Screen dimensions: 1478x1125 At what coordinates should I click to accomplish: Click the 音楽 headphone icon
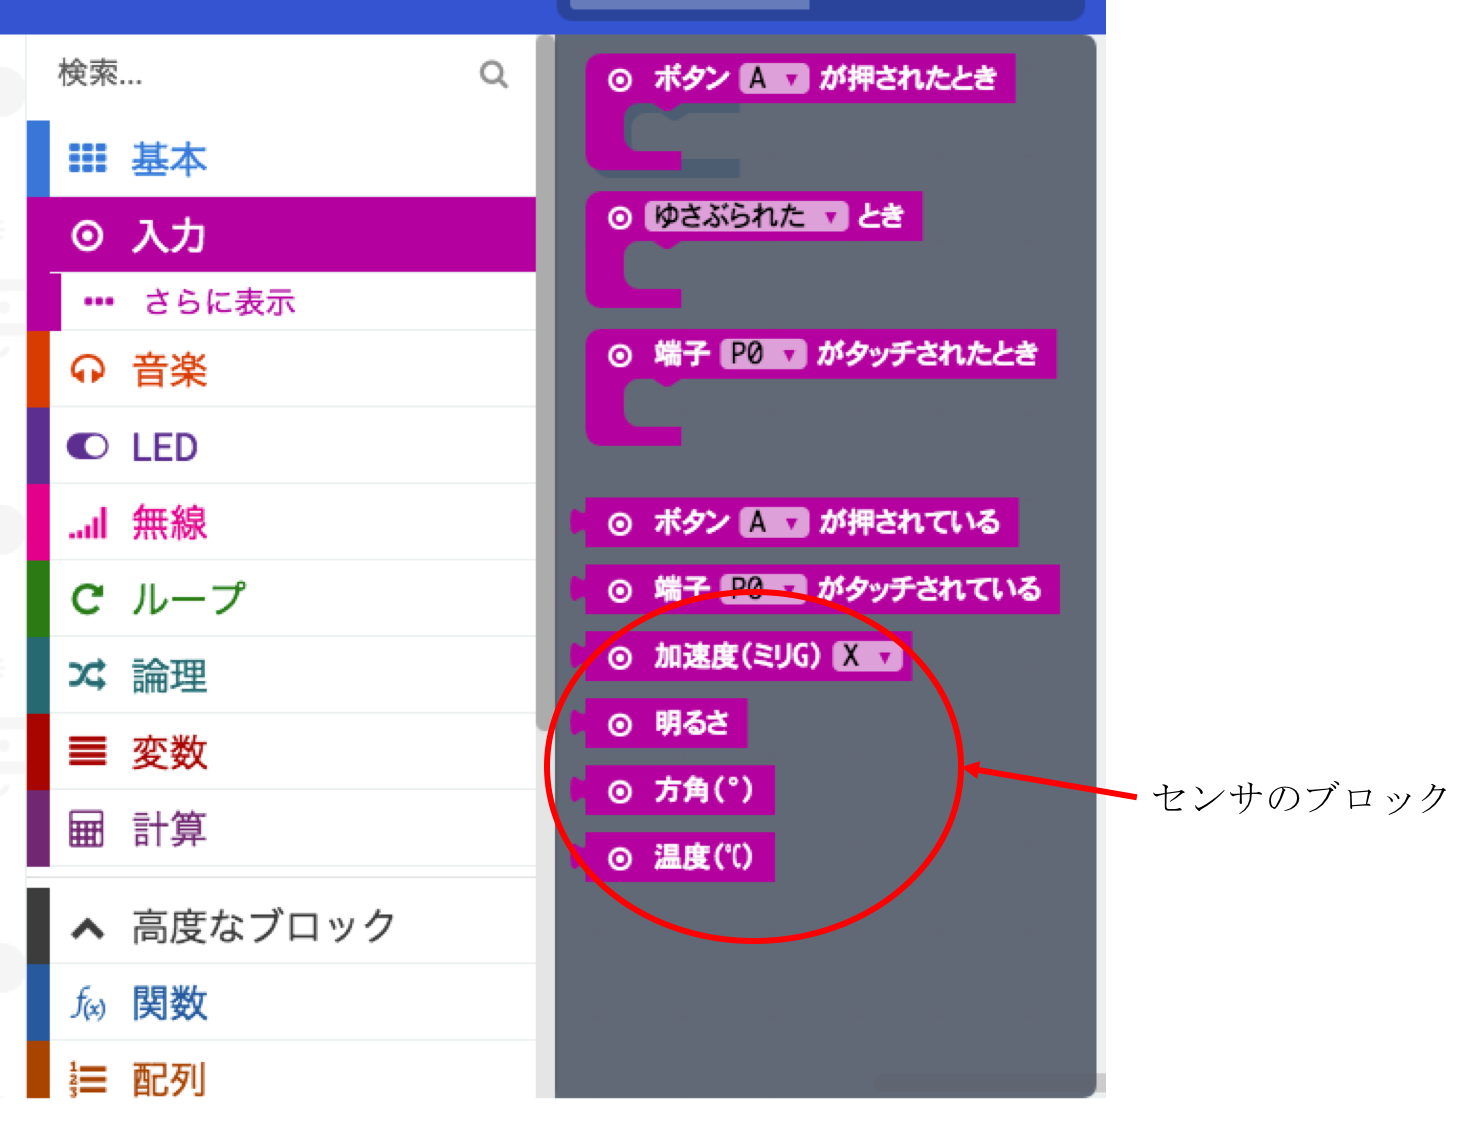87,370
